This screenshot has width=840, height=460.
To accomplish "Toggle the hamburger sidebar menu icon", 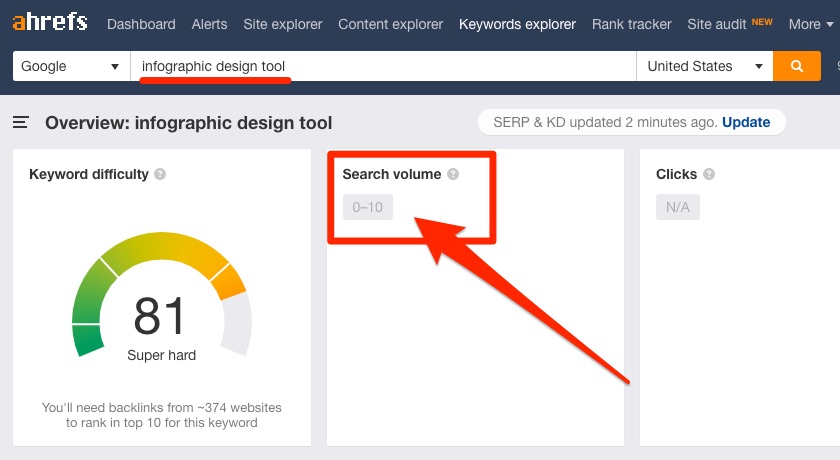I will (x=21, y=123).
